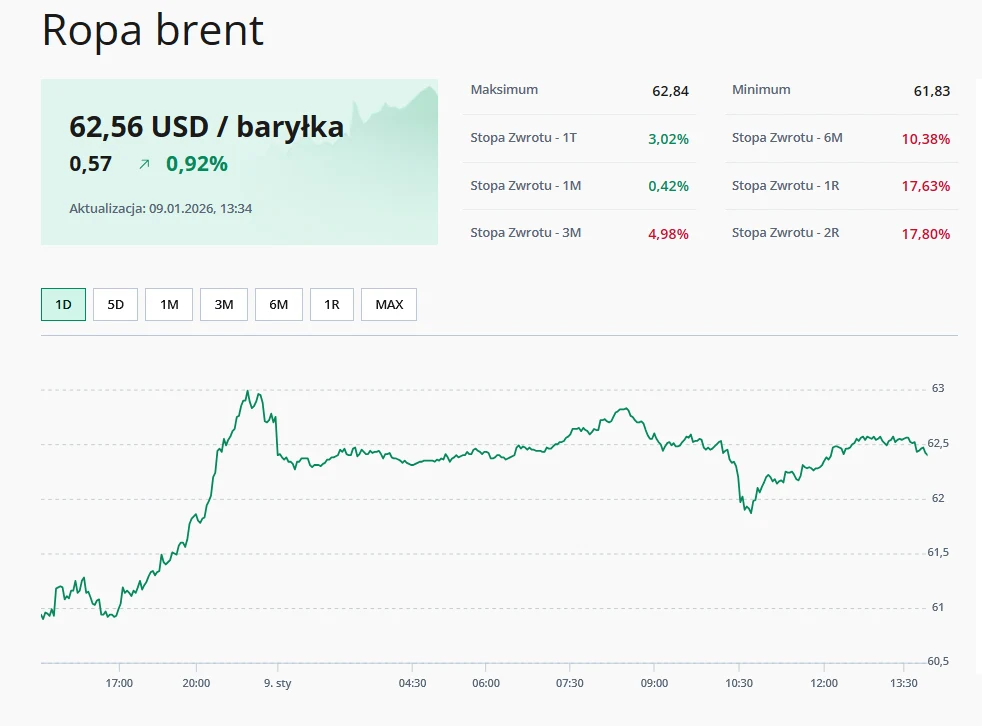Click the chart peak before 9. sty
Viewport: 982px width, 726px height.
(x=248, y=392)
